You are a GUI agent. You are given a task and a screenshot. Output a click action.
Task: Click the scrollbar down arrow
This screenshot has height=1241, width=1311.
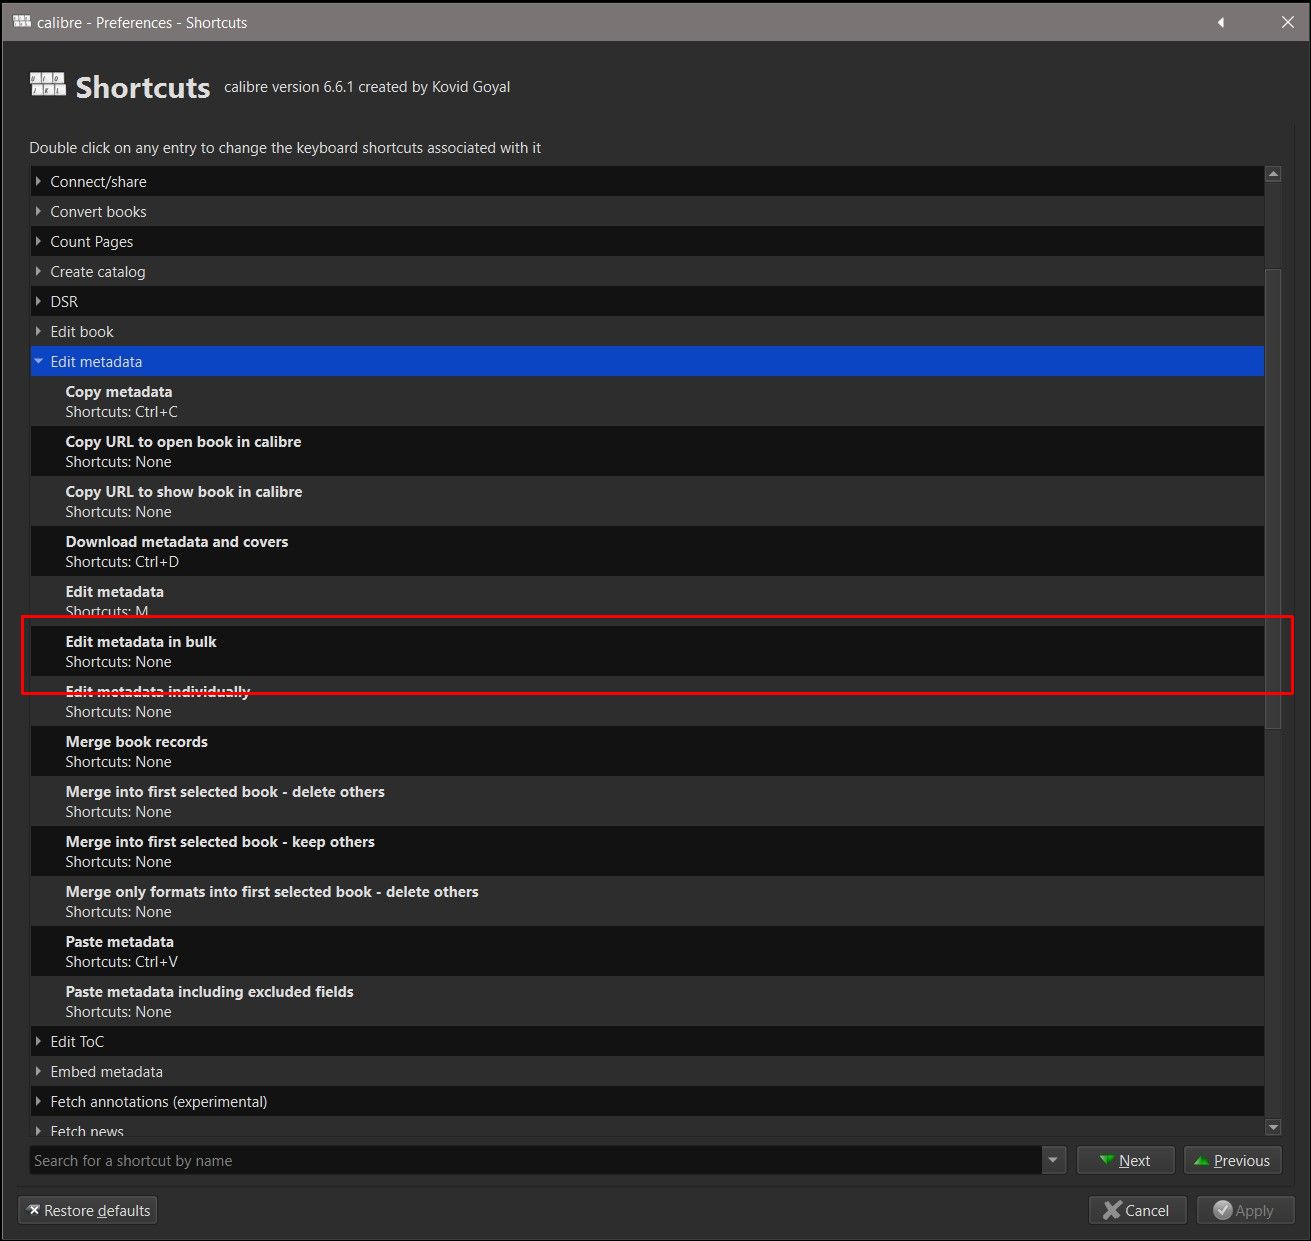[1273, 1127]
